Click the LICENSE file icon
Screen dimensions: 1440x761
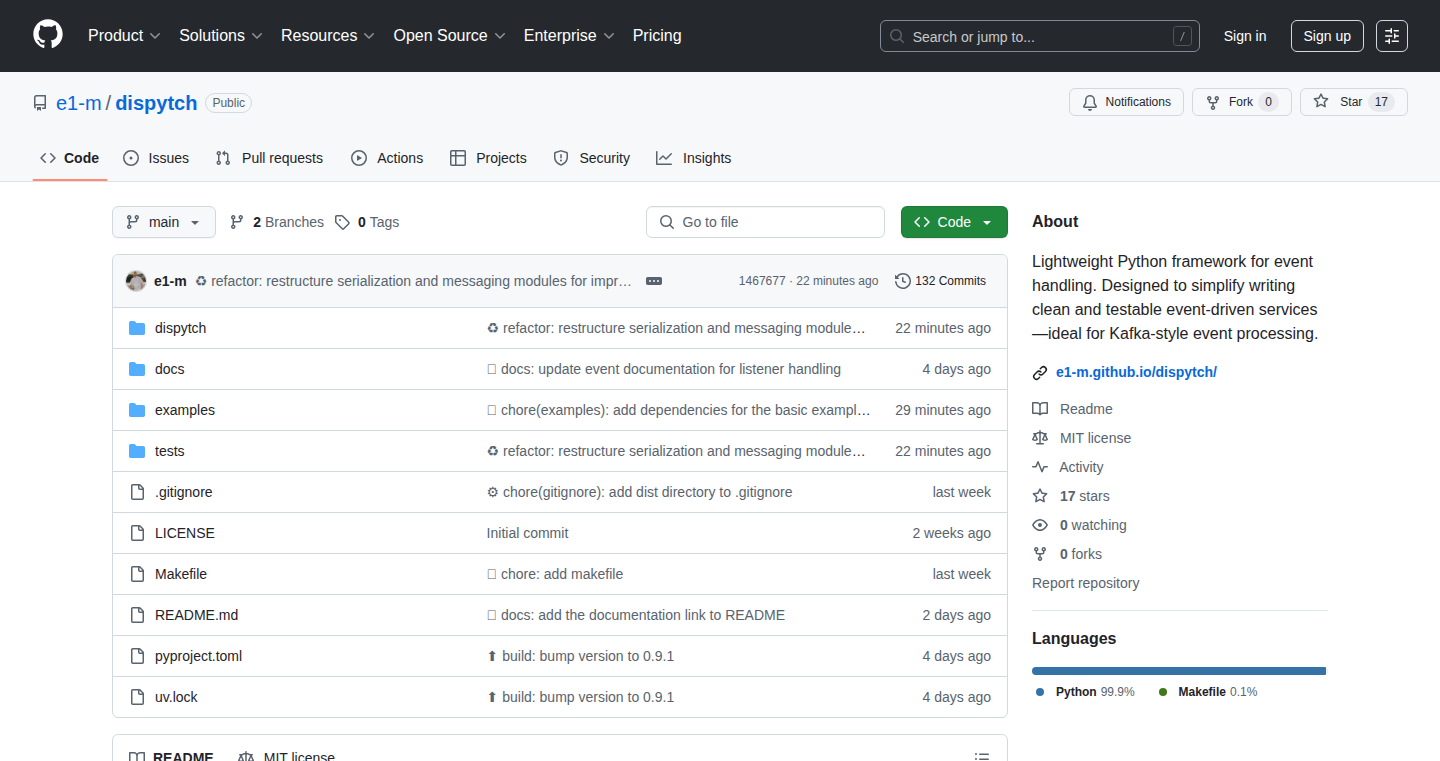tap(137, 533)
